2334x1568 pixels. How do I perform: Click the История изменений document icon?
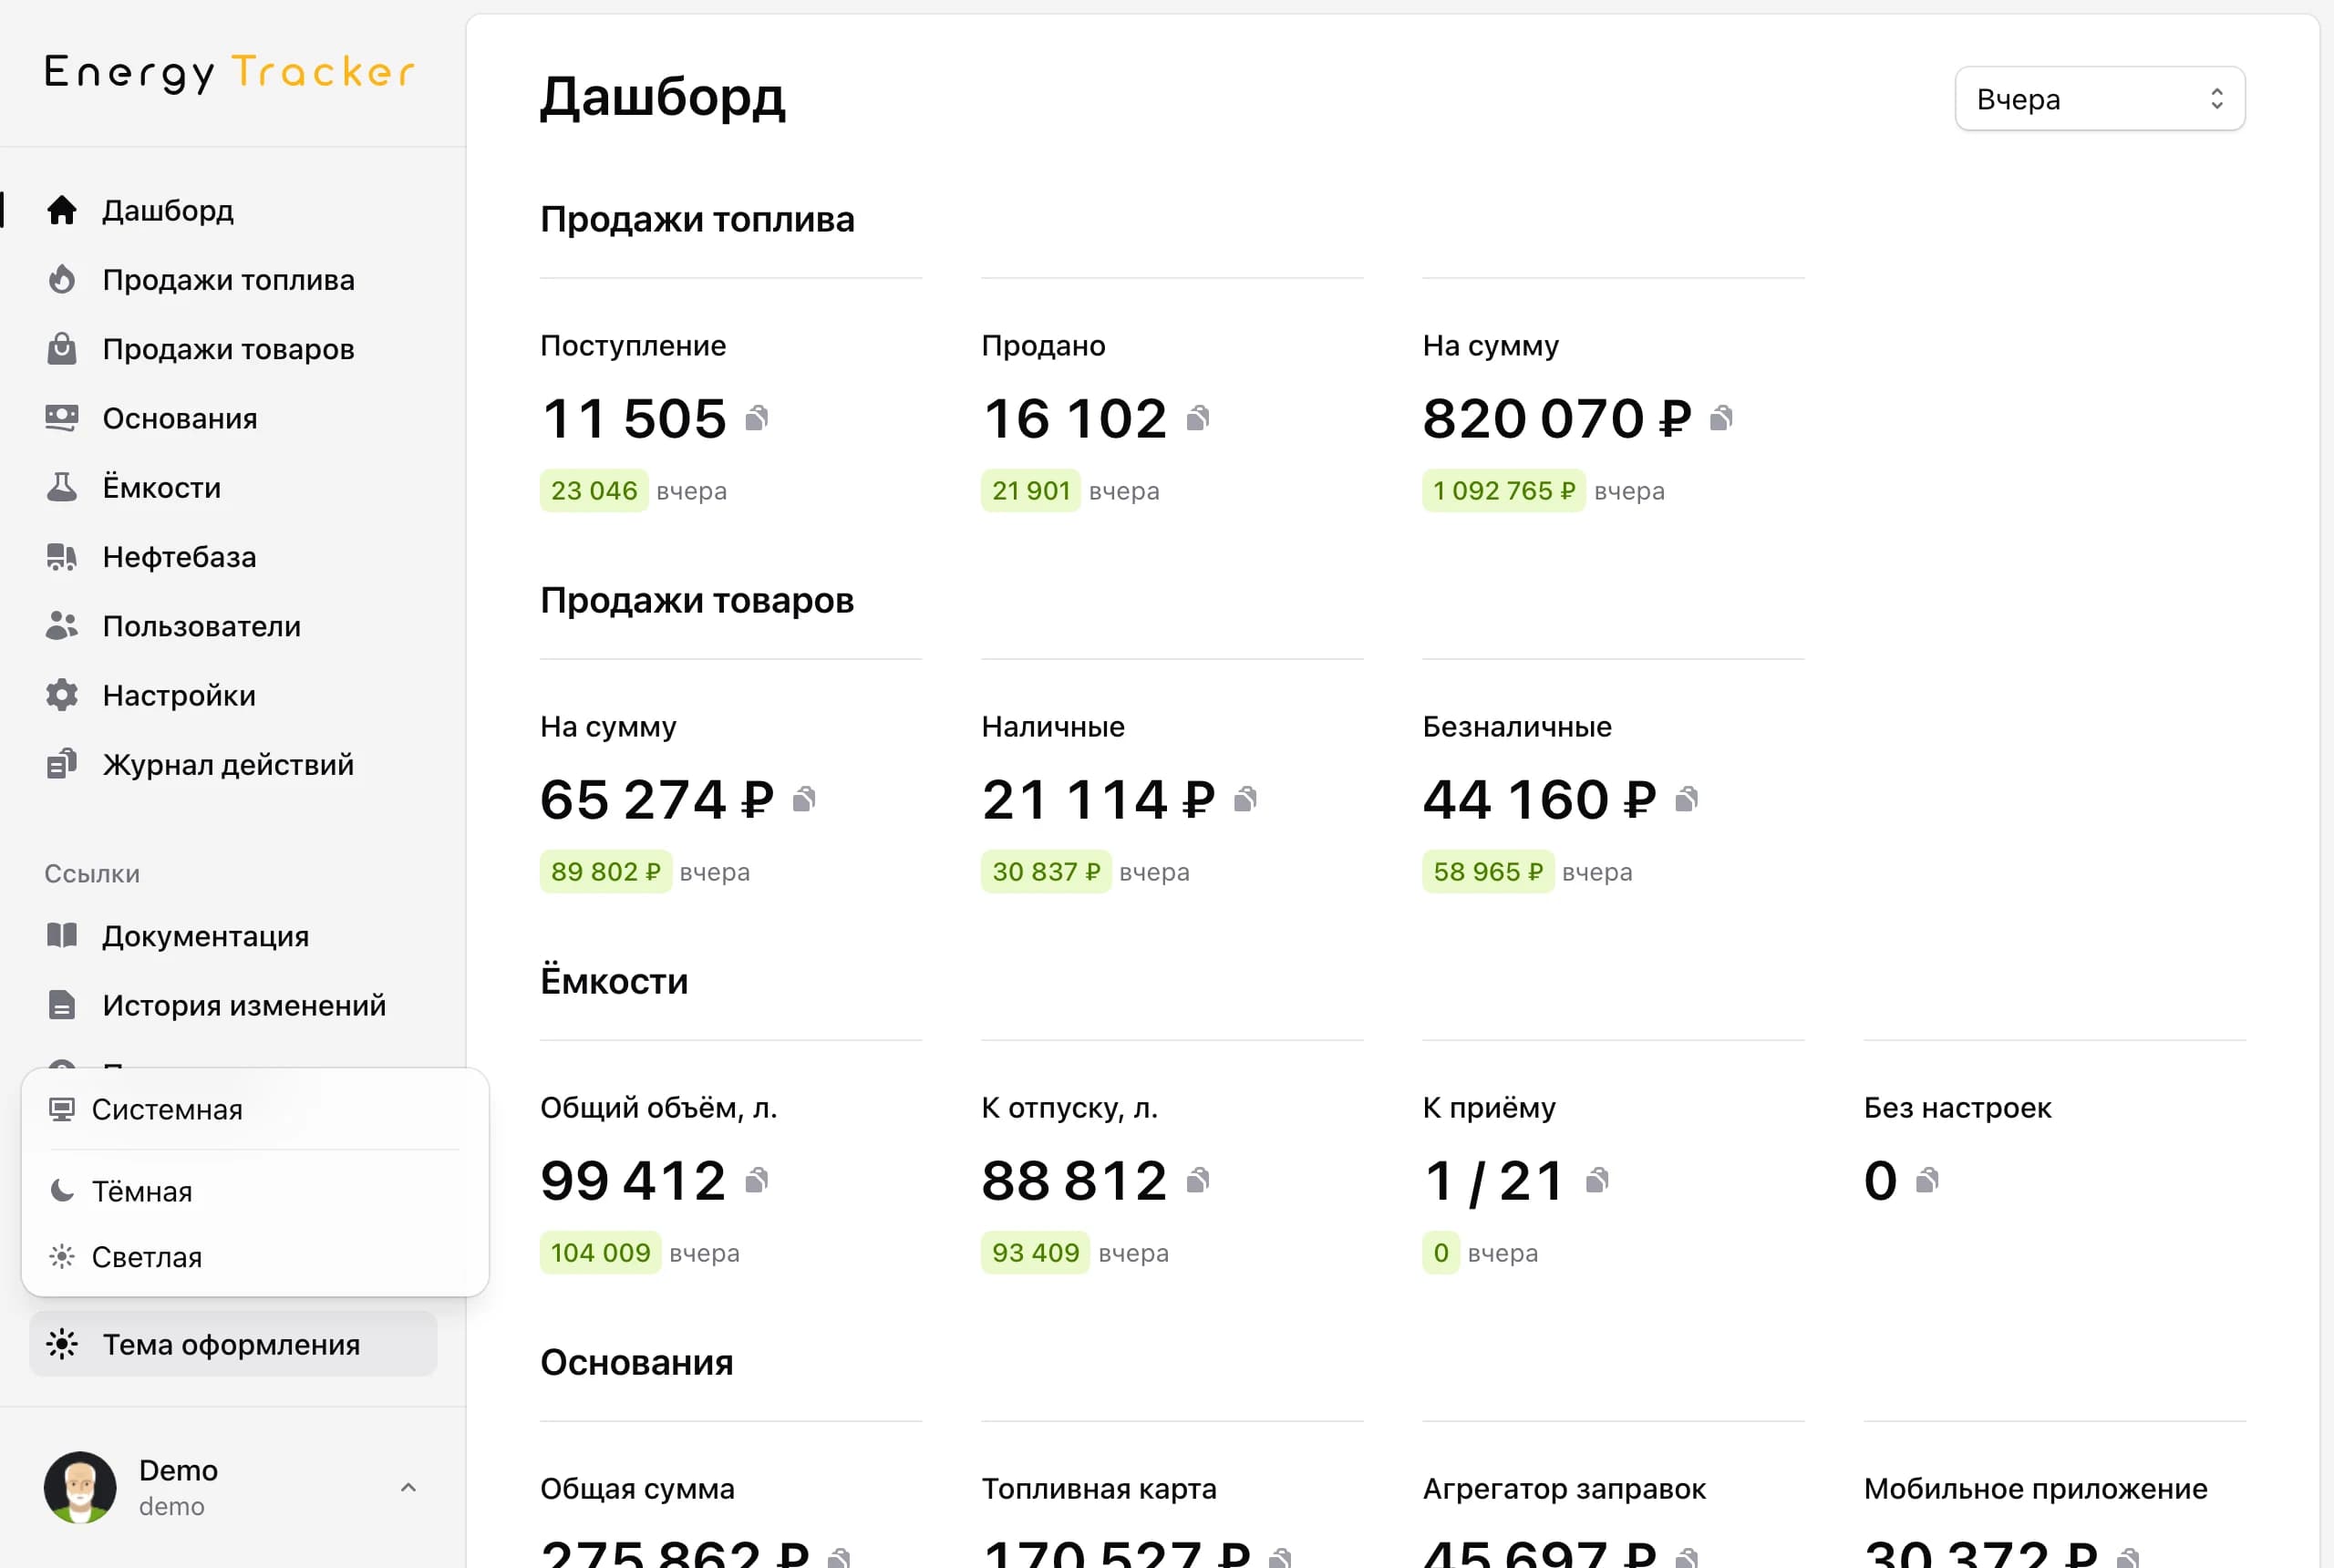(x=62, y=1004)
